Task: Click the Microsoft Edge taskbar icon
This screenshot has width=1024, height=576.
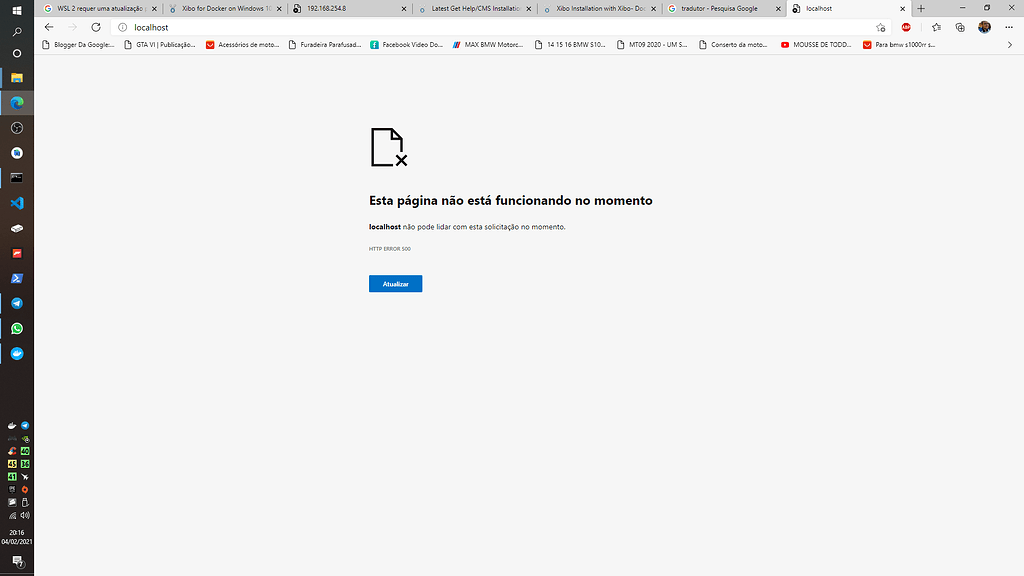Action: [17, 103]
